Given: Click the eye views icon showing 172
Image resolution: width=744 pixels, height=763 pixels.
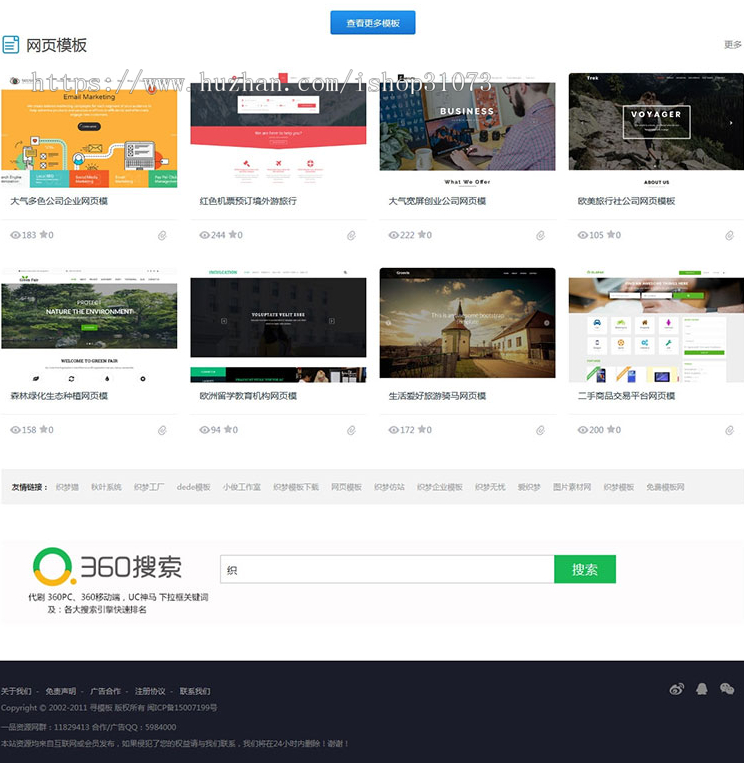Looking at the screenshot, I should coord(394,430).
